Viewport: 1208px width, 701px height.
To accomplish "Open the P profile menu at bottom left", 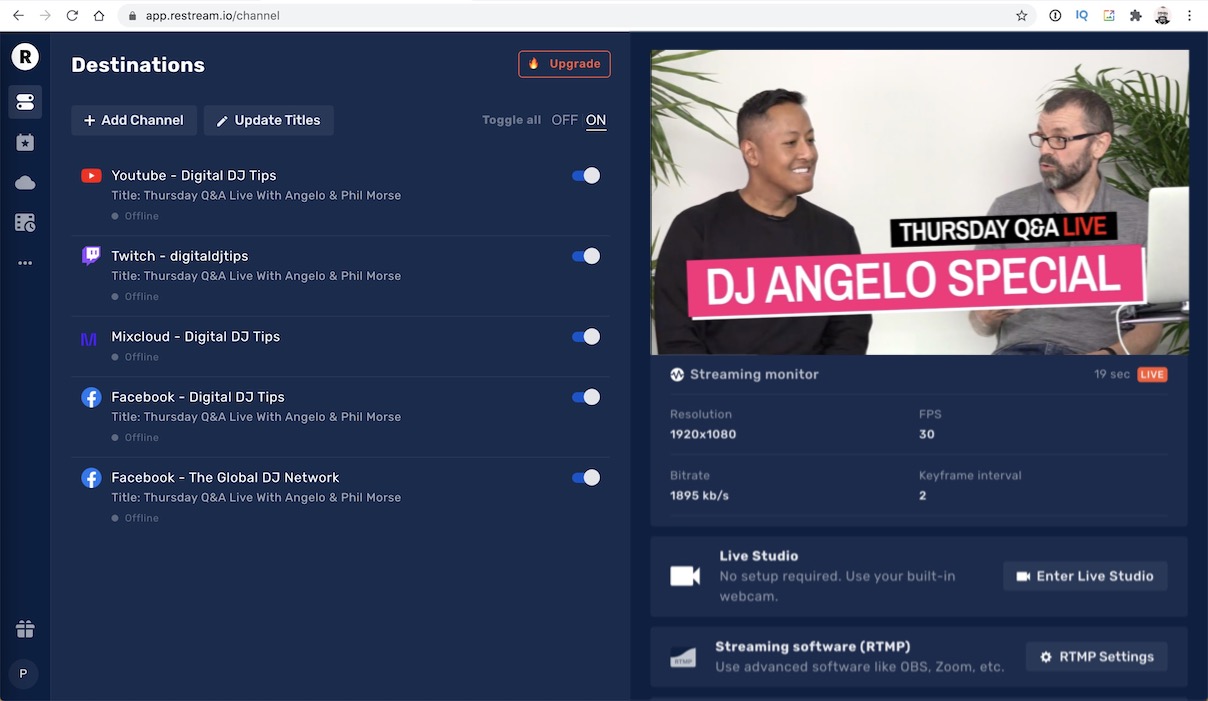I will coord(24,673).
